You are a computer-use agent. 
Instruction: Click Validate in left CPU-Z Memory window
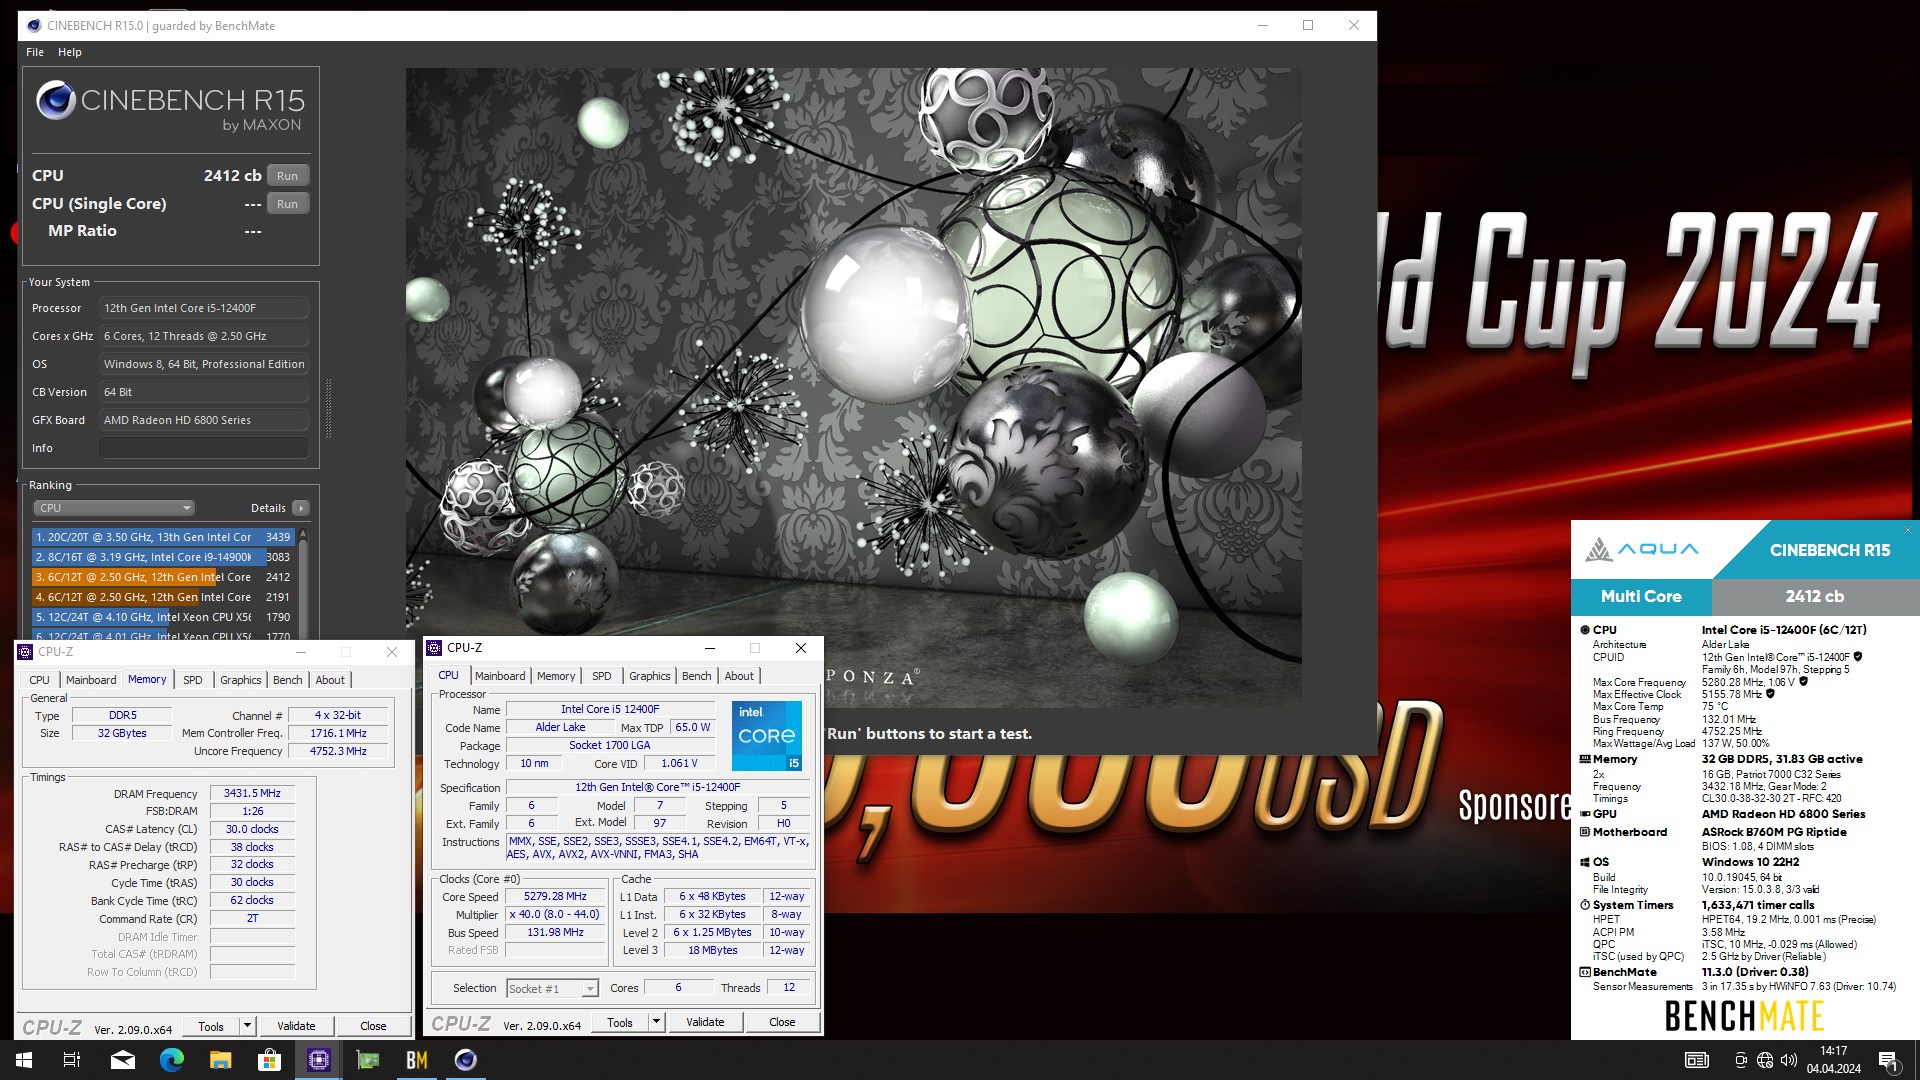[296, 1026]
